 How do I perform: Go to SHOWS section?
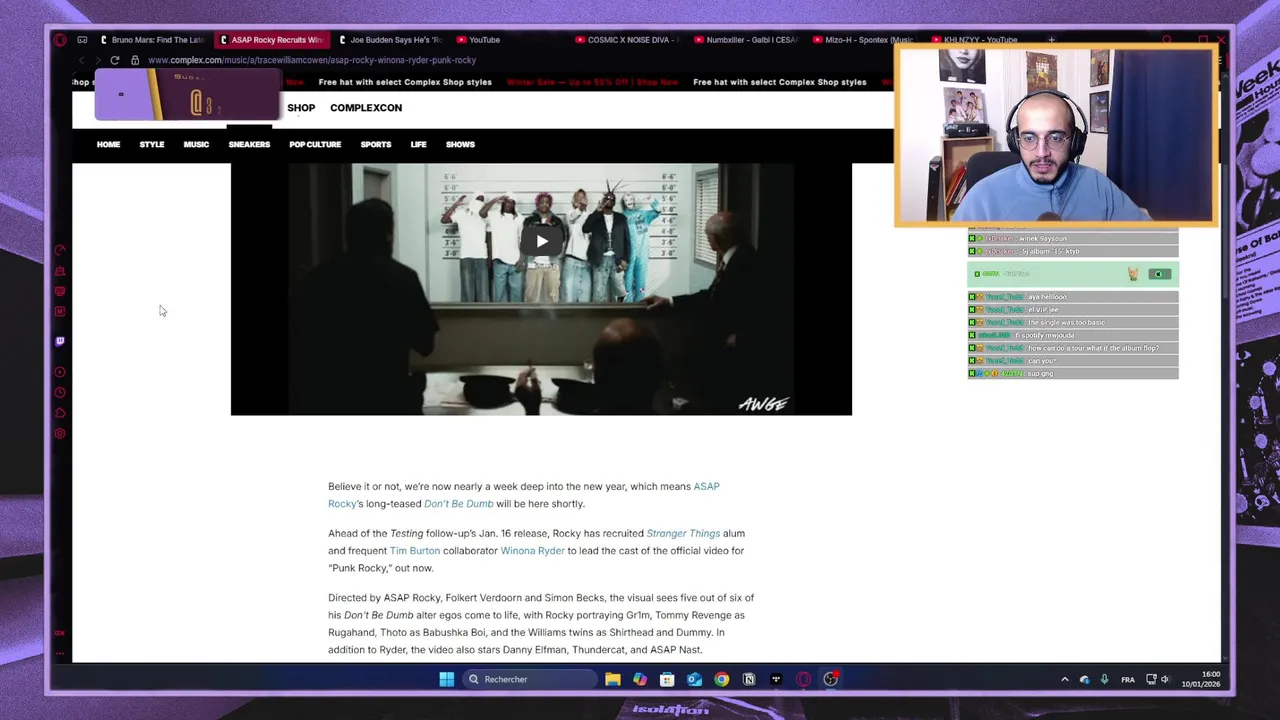[x=460, y=144]
